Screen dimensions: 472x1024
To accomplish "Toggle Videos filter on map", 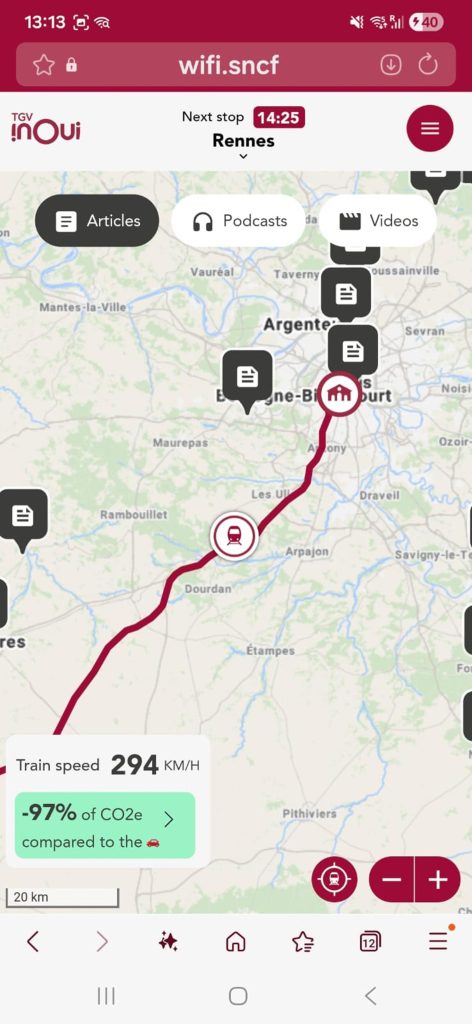I will (378, 221).
